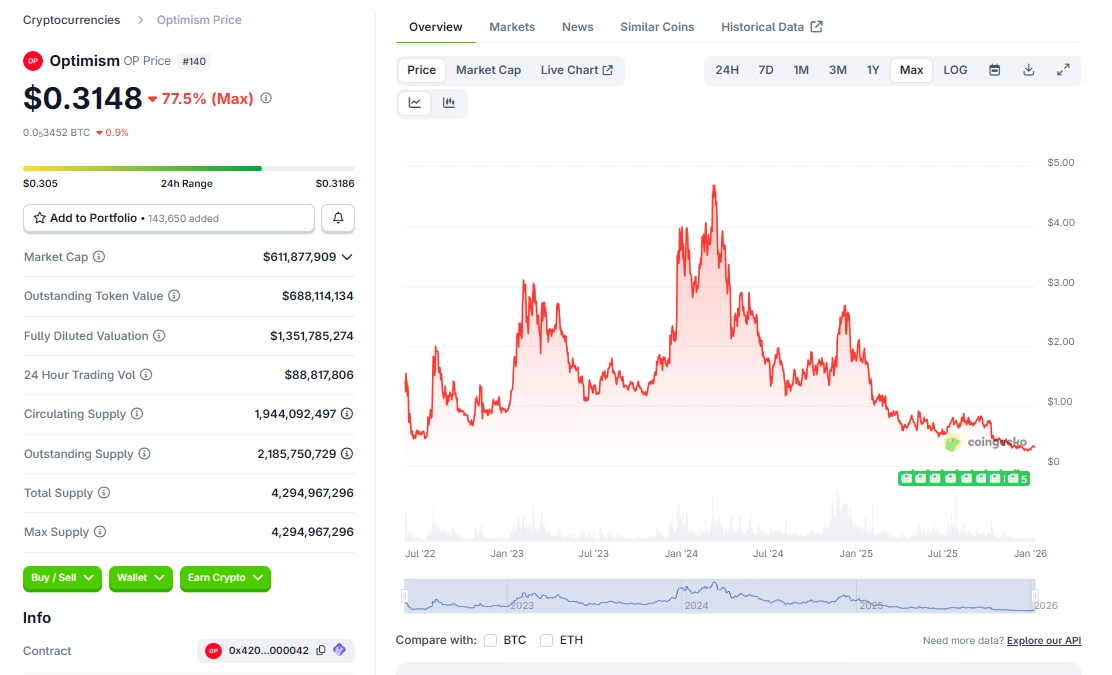Click the price alert bell icon
The image size is (1112, 675).
pos(338,218)
